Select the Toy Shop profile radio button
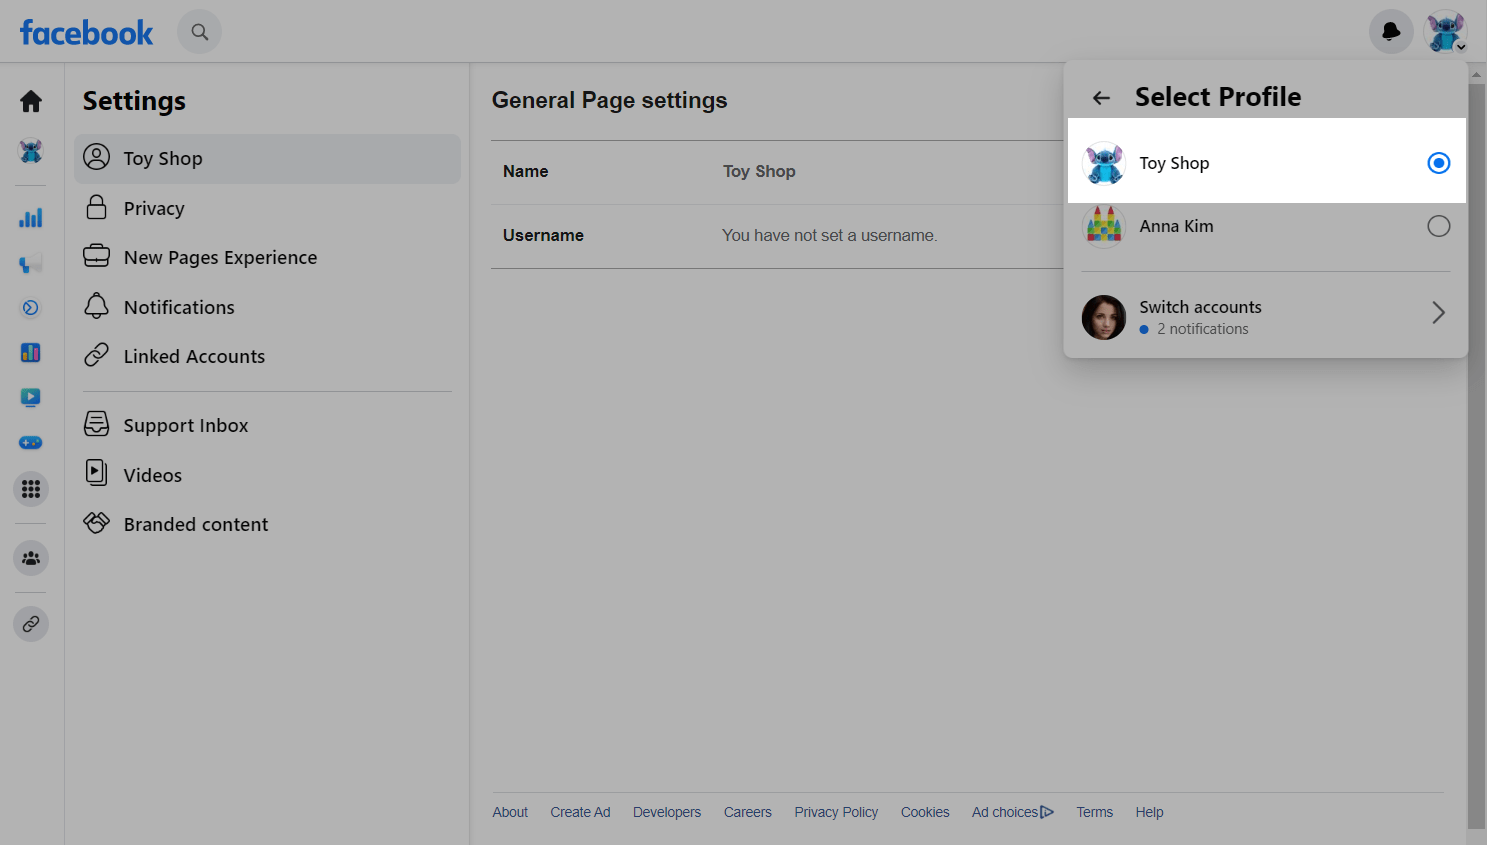The image size is (1487, 845). point(1438,163)
